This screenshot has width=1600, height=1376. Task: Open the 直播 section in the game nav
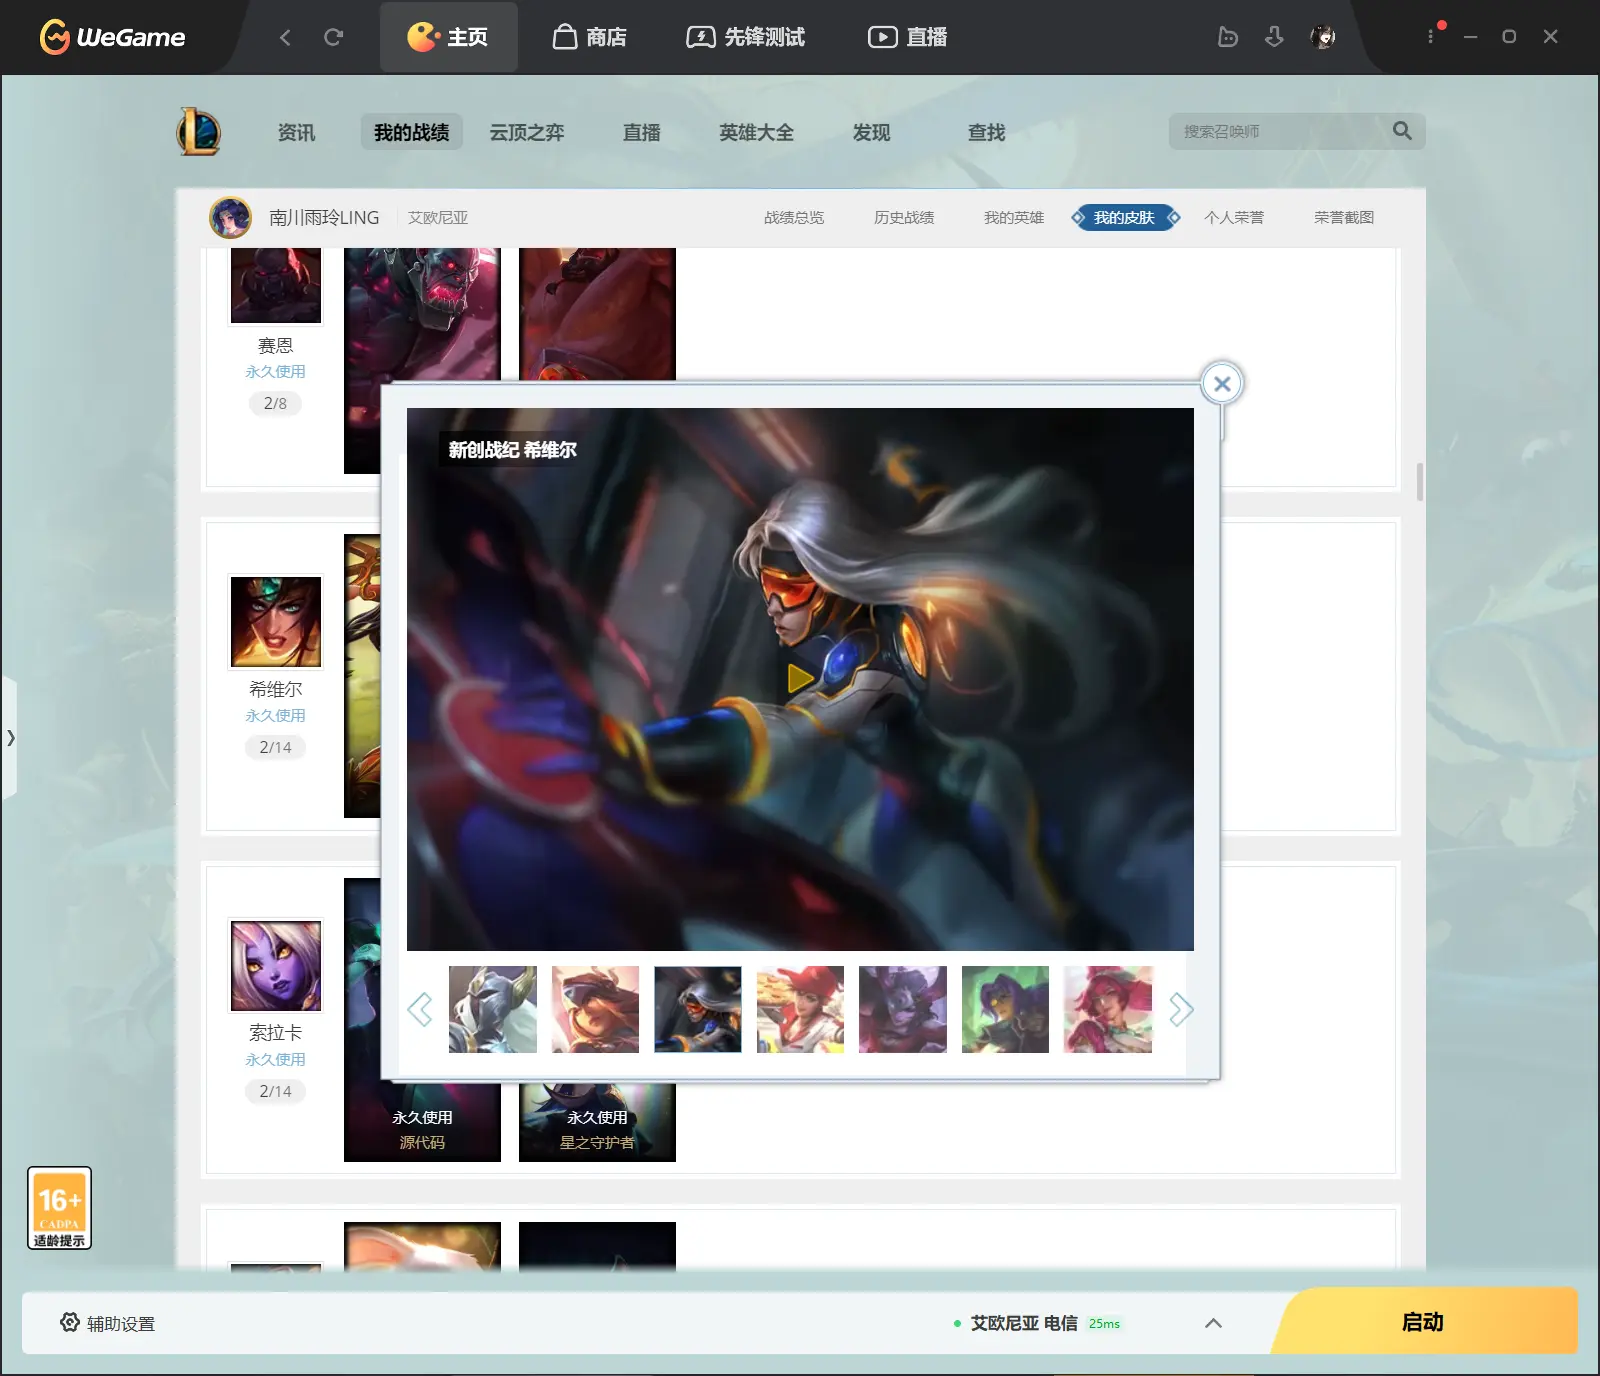pos(641,132)
